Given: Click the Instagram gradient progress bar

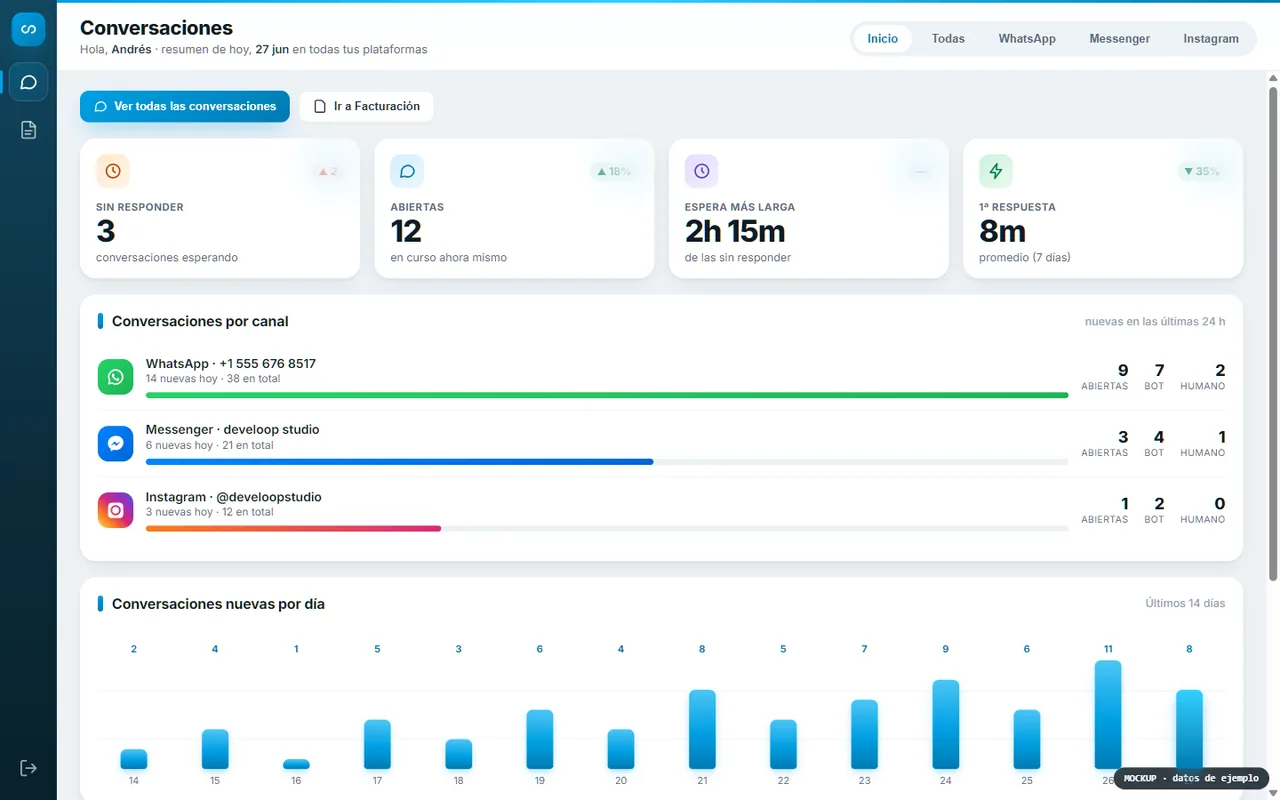Looking at the screenshot, I should click(x=293, y=528).
